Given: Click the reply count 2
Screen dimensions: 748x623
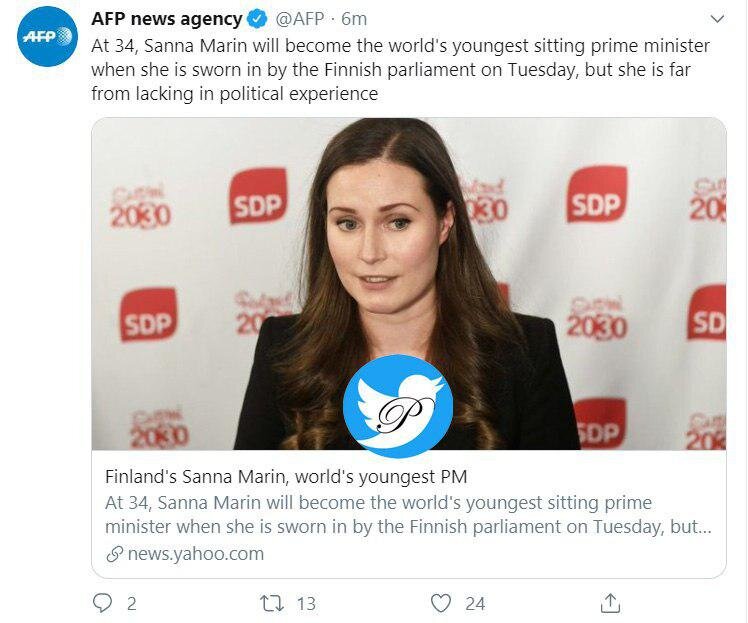Looking at the screenshot, I should pyautogui.click(x=131, y=603).
